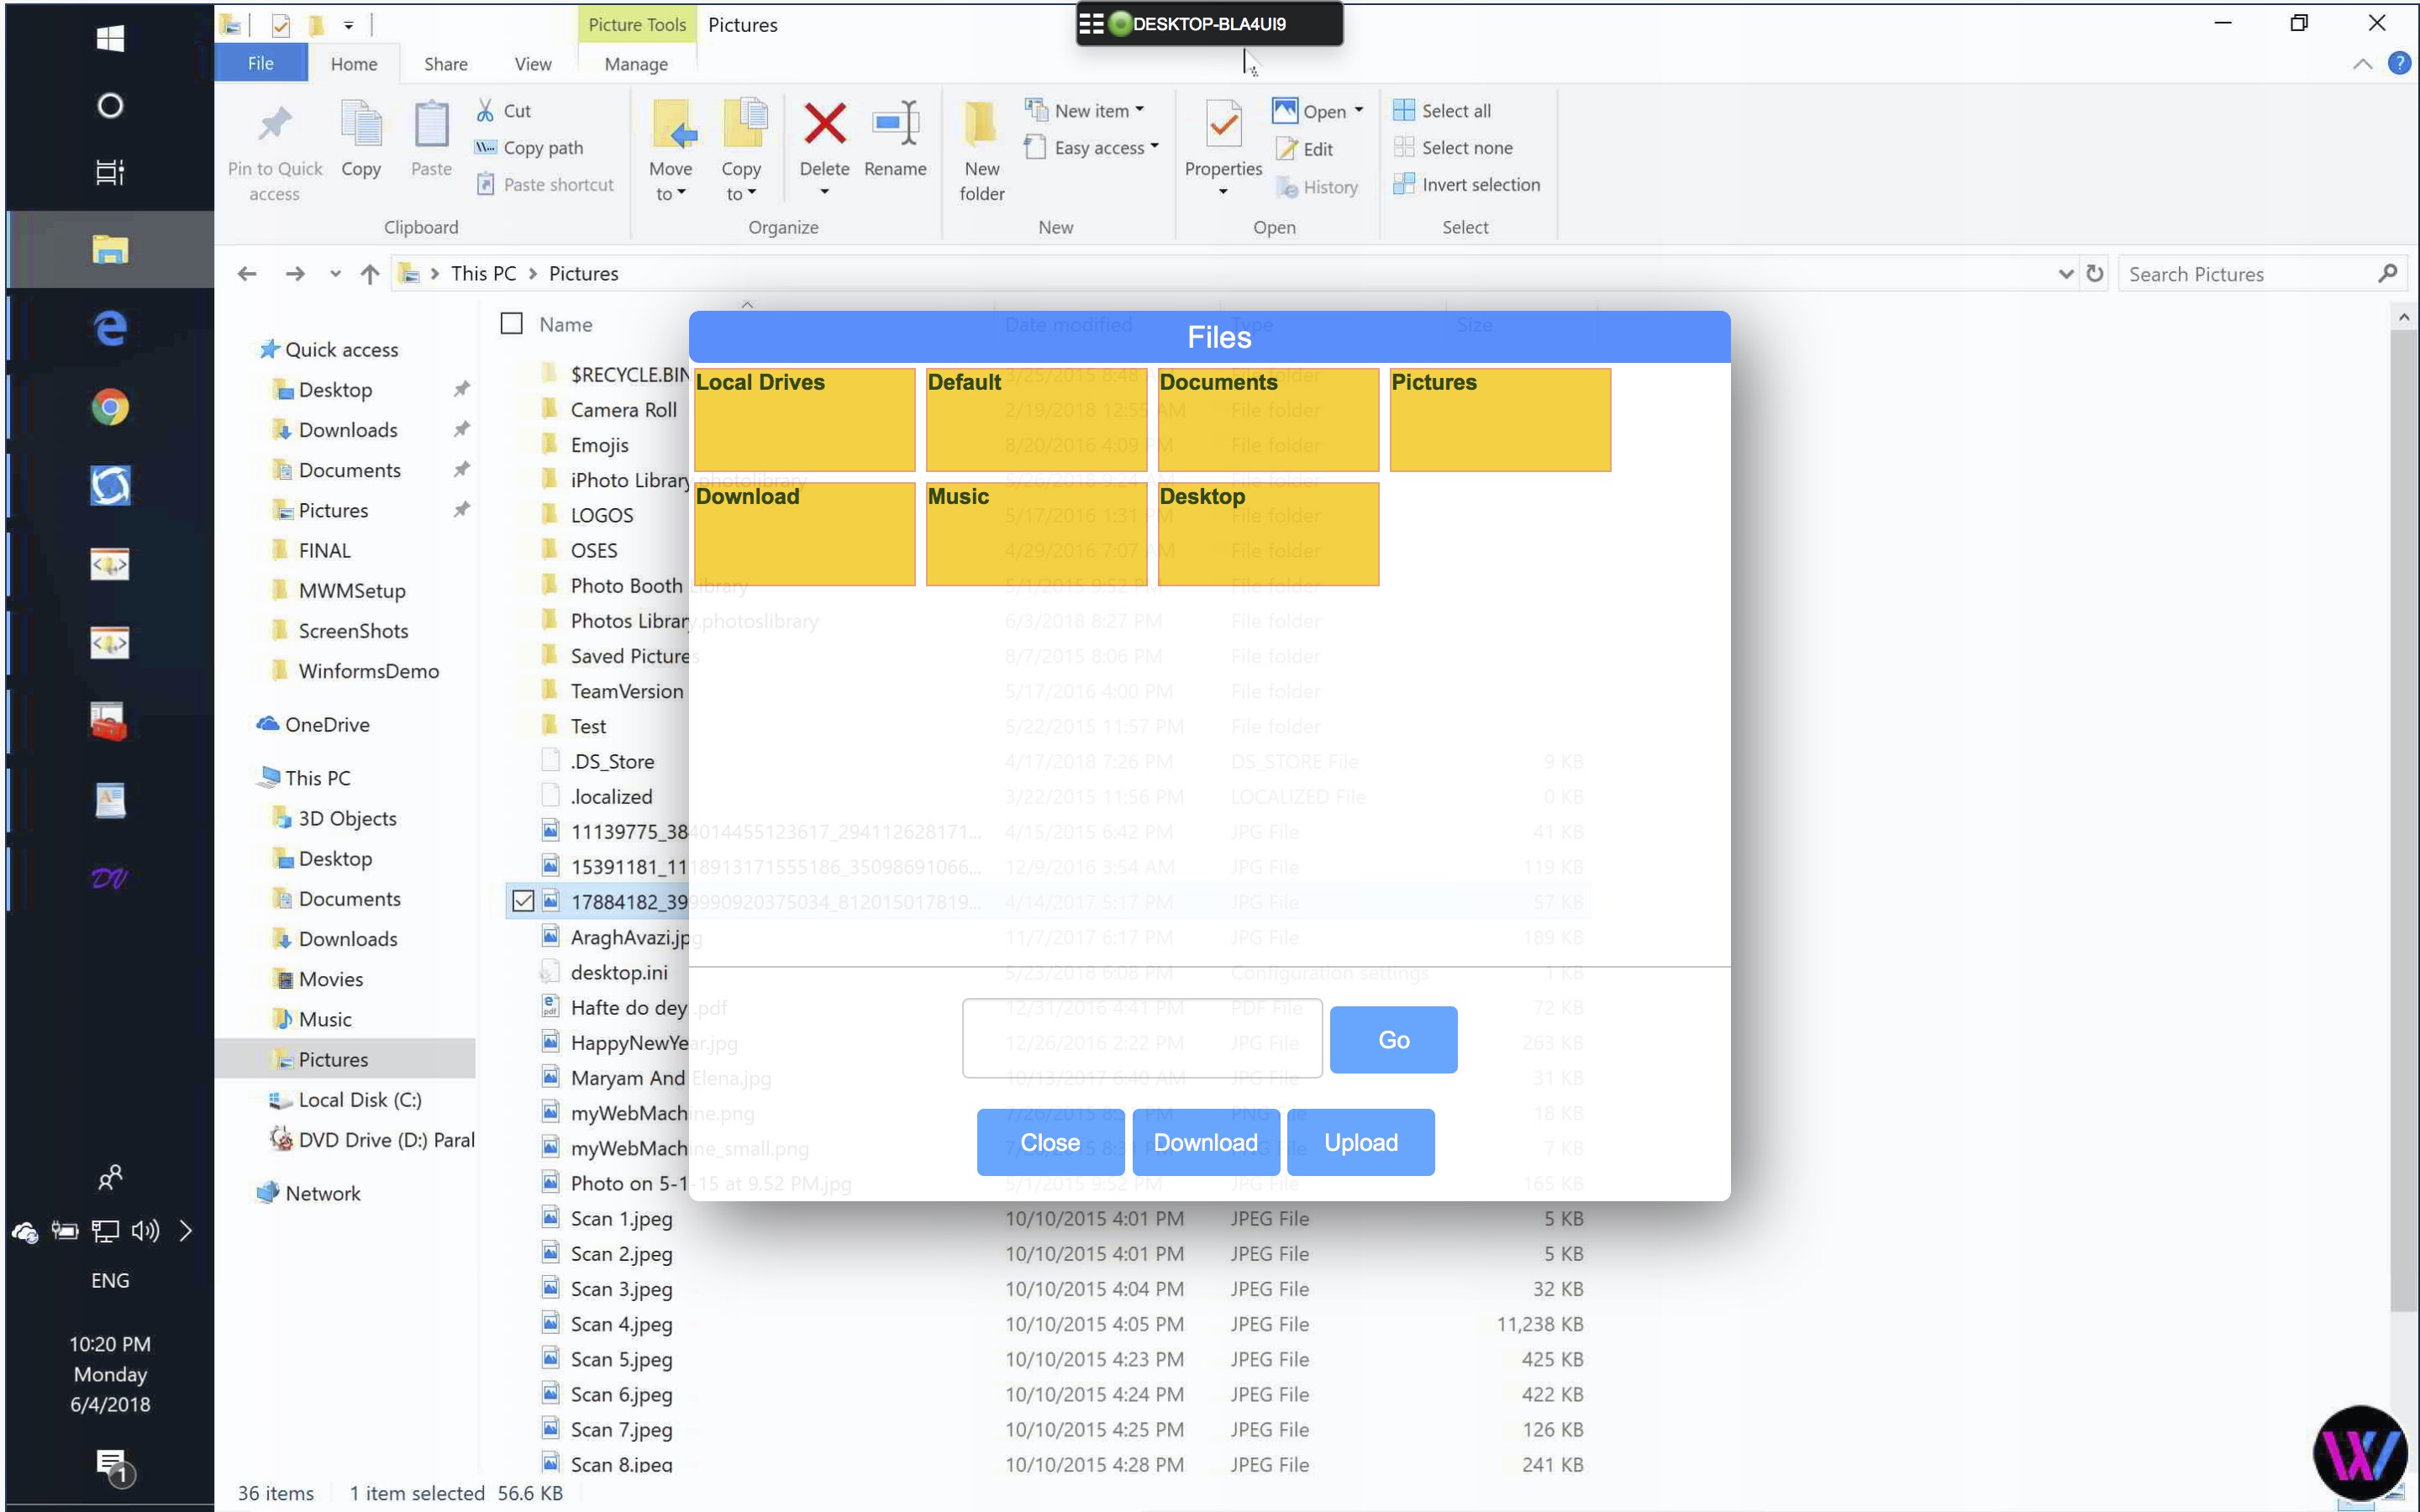This screenshot has width=2420, height=1512.
Task: Select Network in navigation pane
Action: [322, 1192]
